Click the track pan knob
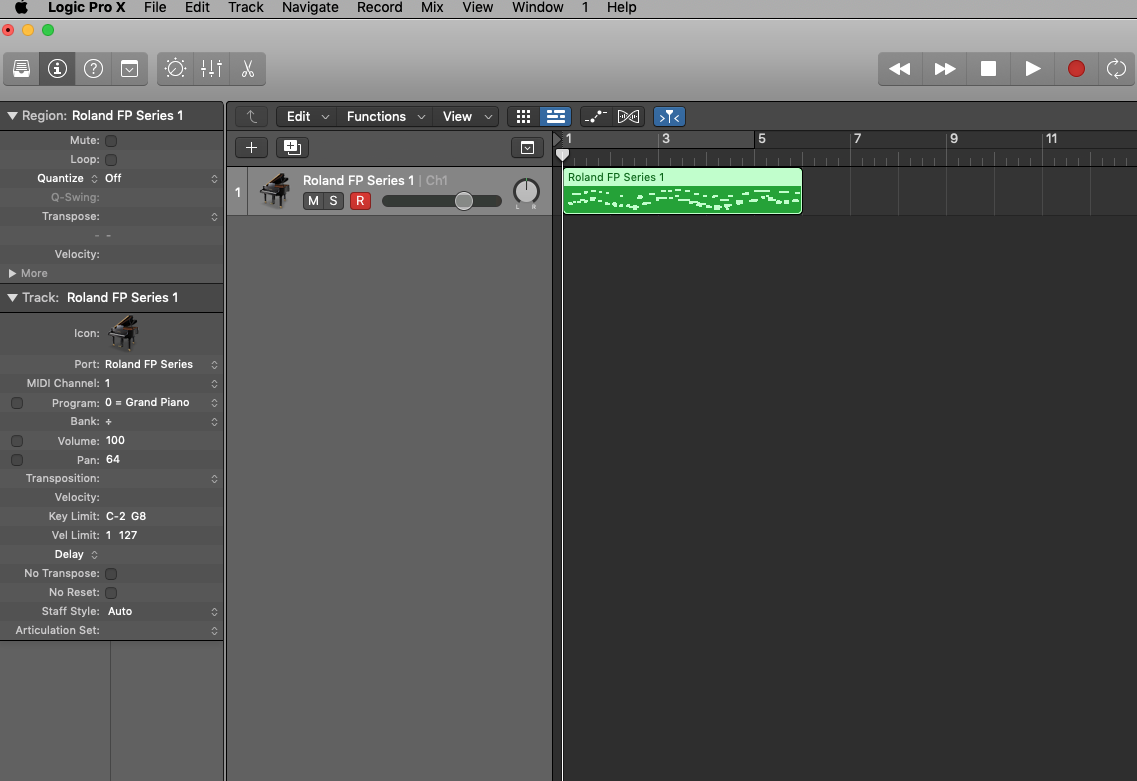 pos(526,191)
